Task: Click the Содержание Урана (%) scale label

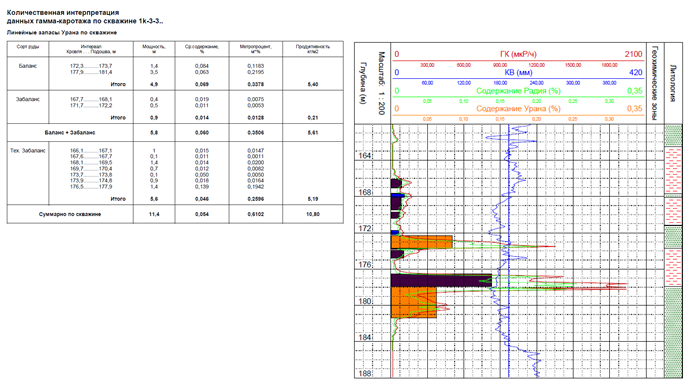Action: coord(518,109)
